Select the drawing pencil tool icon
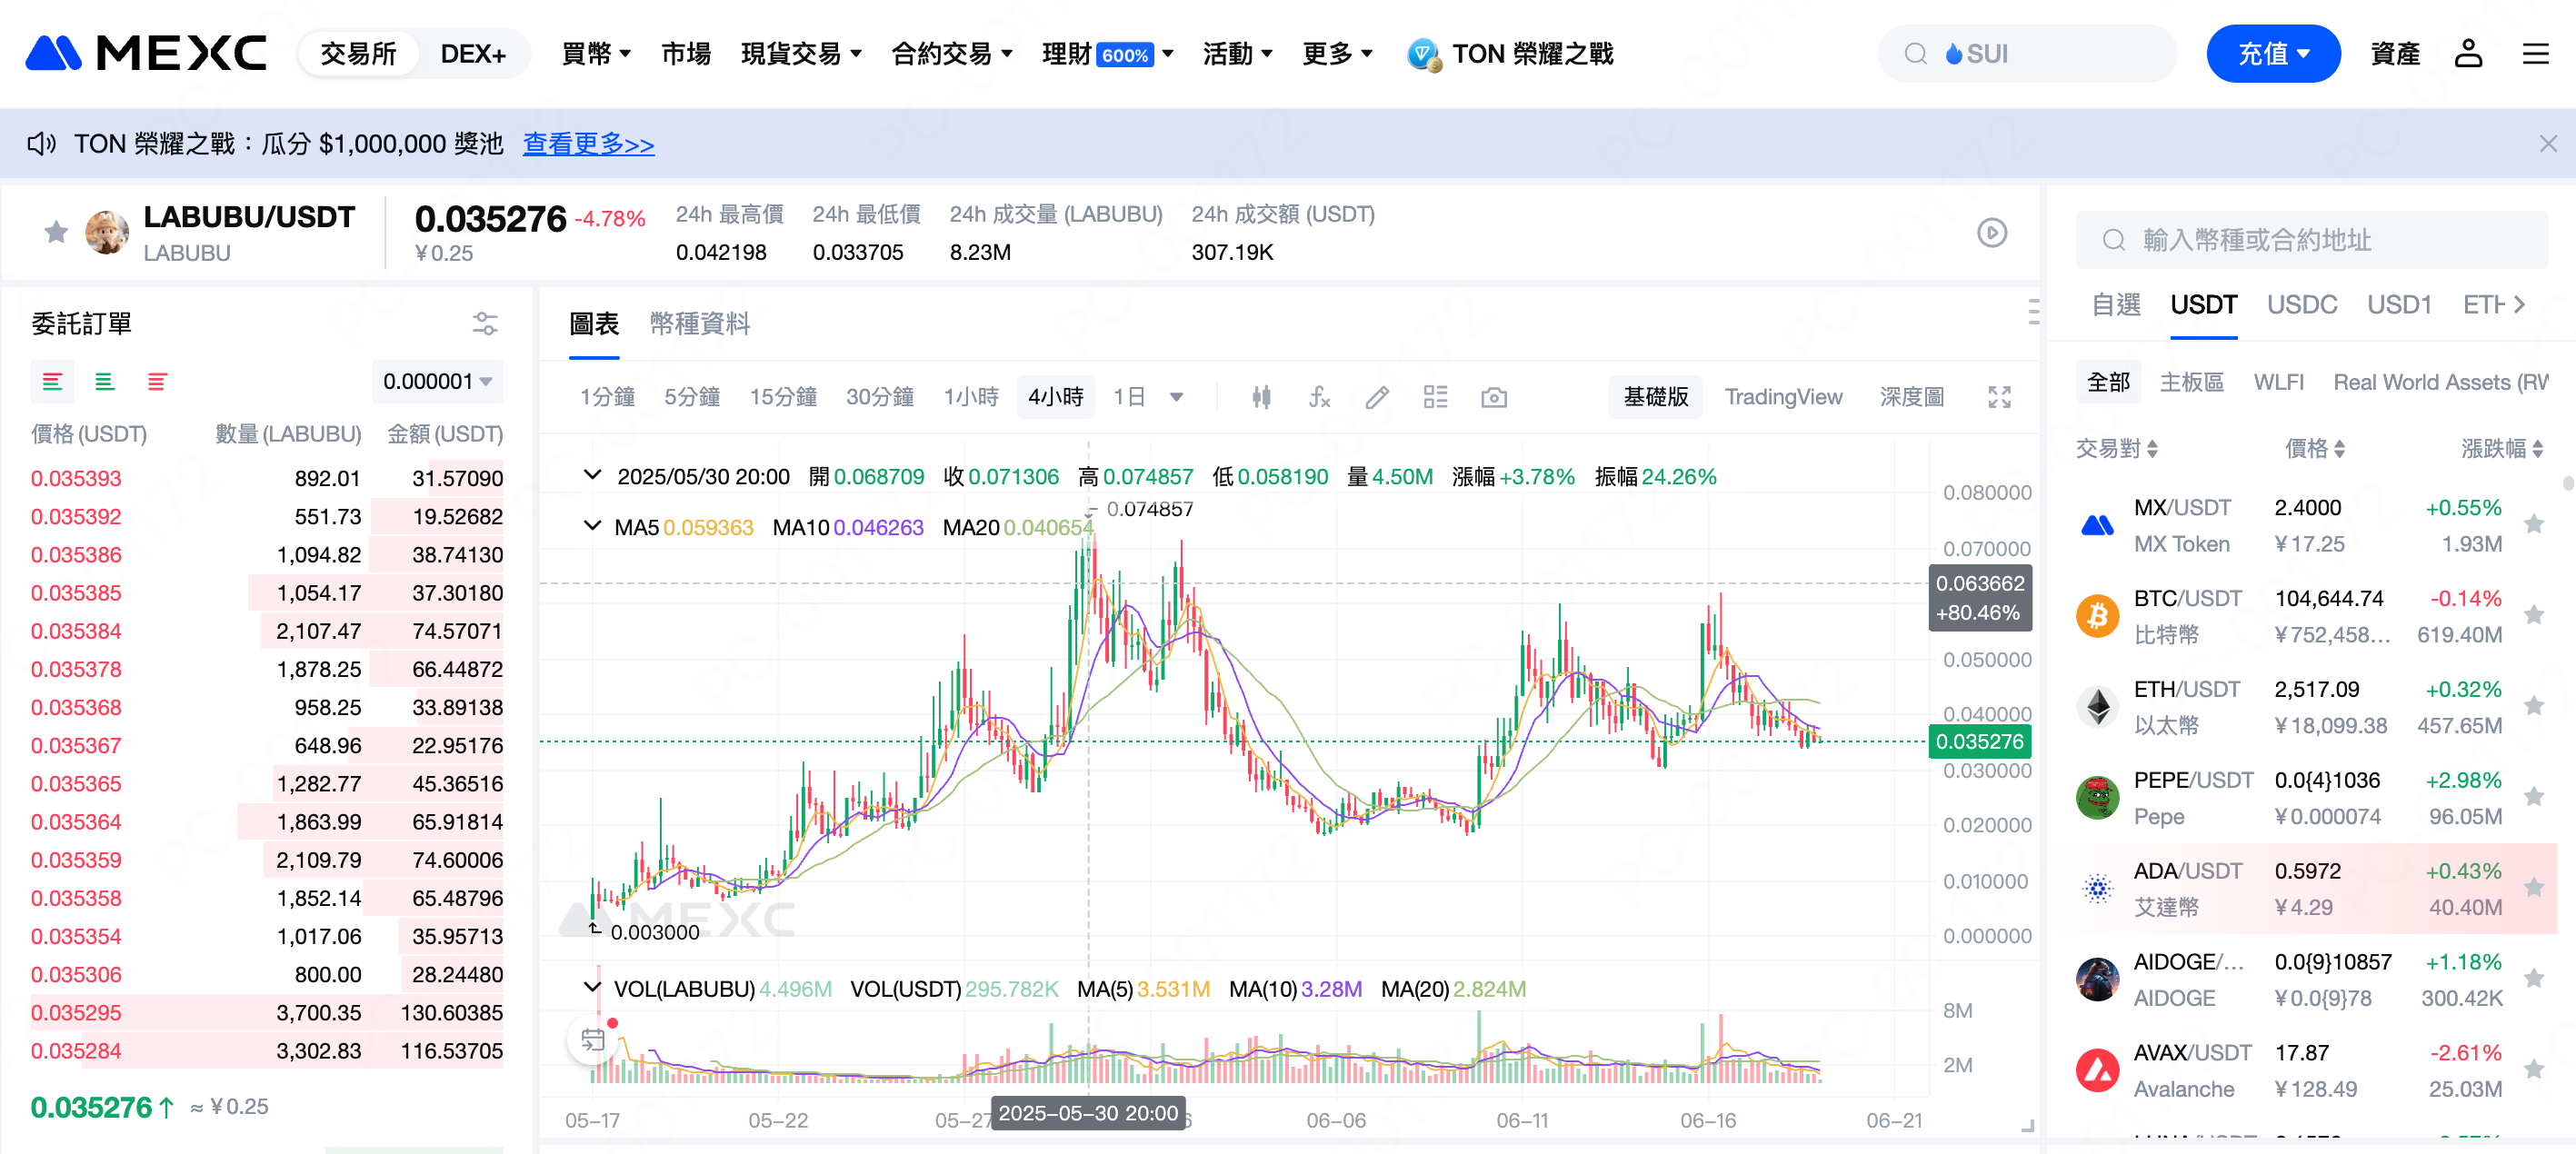2576x1154 pixels. click(1377, 397)
